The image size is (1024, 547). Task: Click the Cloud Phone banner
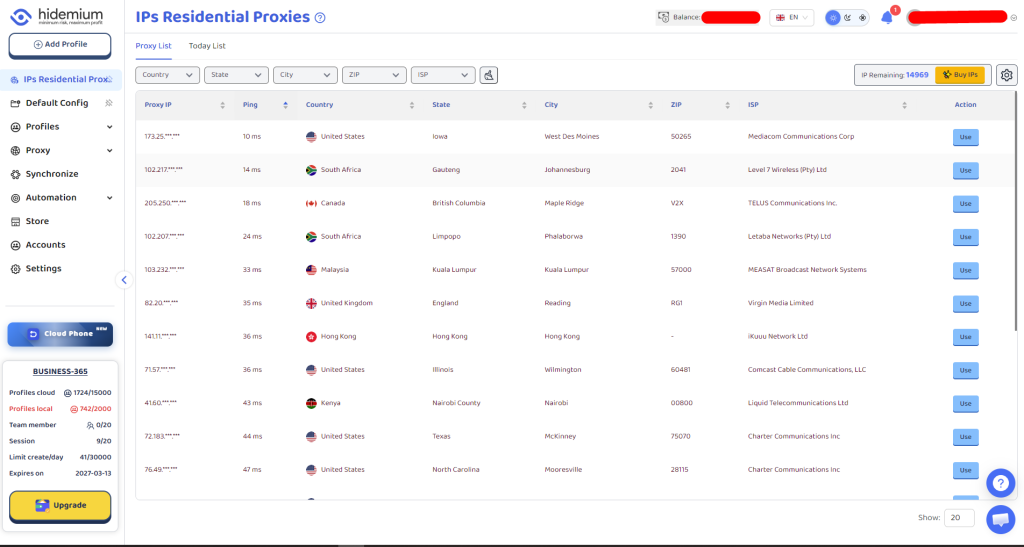click(60, 334)
